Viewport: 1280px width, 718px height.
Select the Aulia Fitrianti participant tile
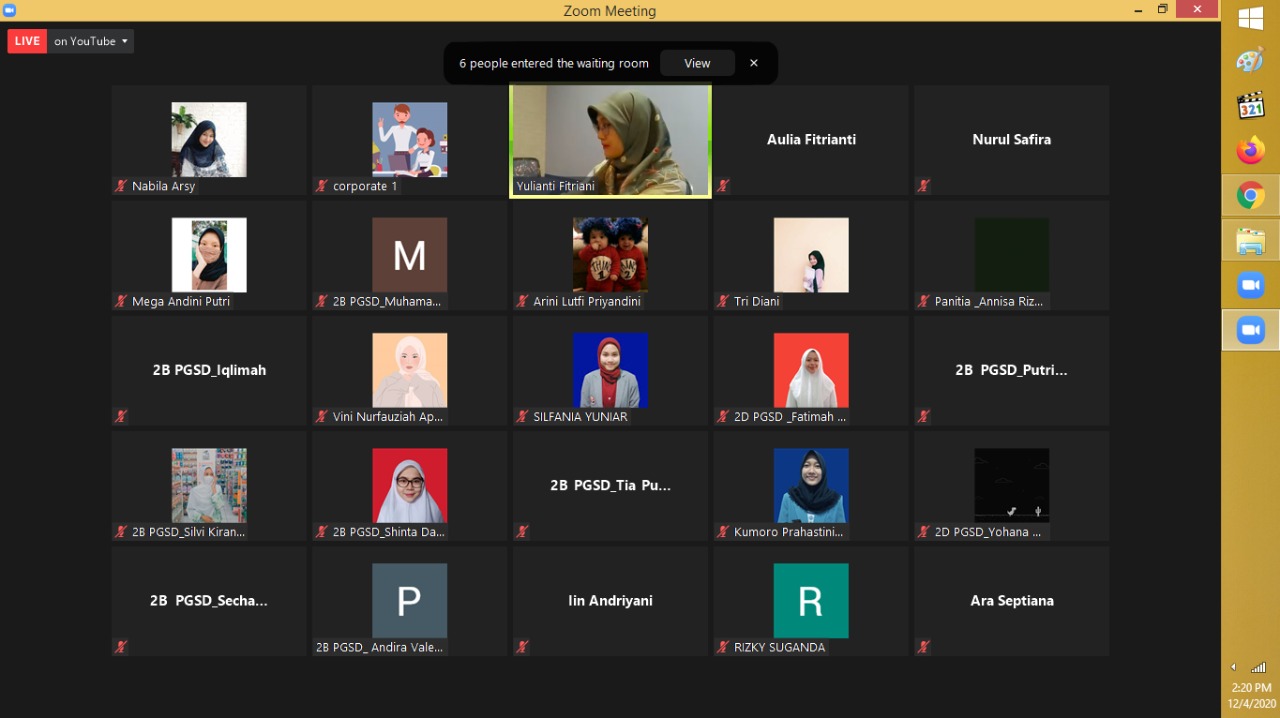click(x=811, y=140)
